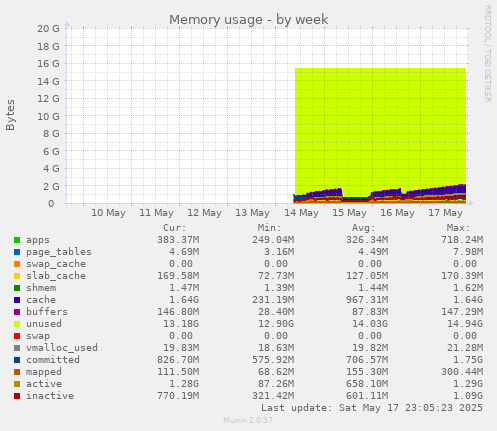
Task: Click the dark green shmem legend swatch
Action: [x=17, y=288]
